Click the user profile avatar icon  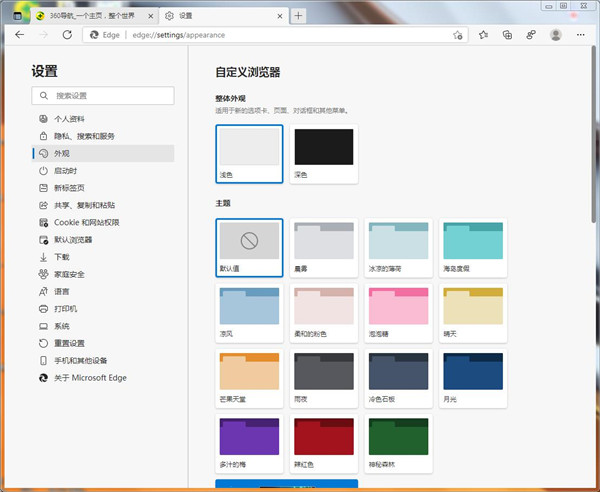click(555, 34)
